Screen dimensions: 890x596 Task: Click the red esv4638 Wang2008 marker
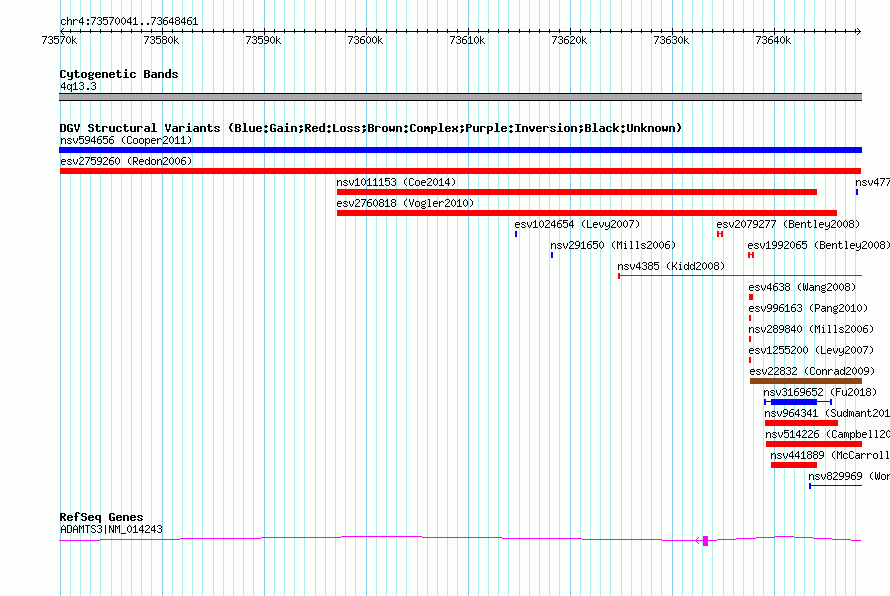click(751, 297)
